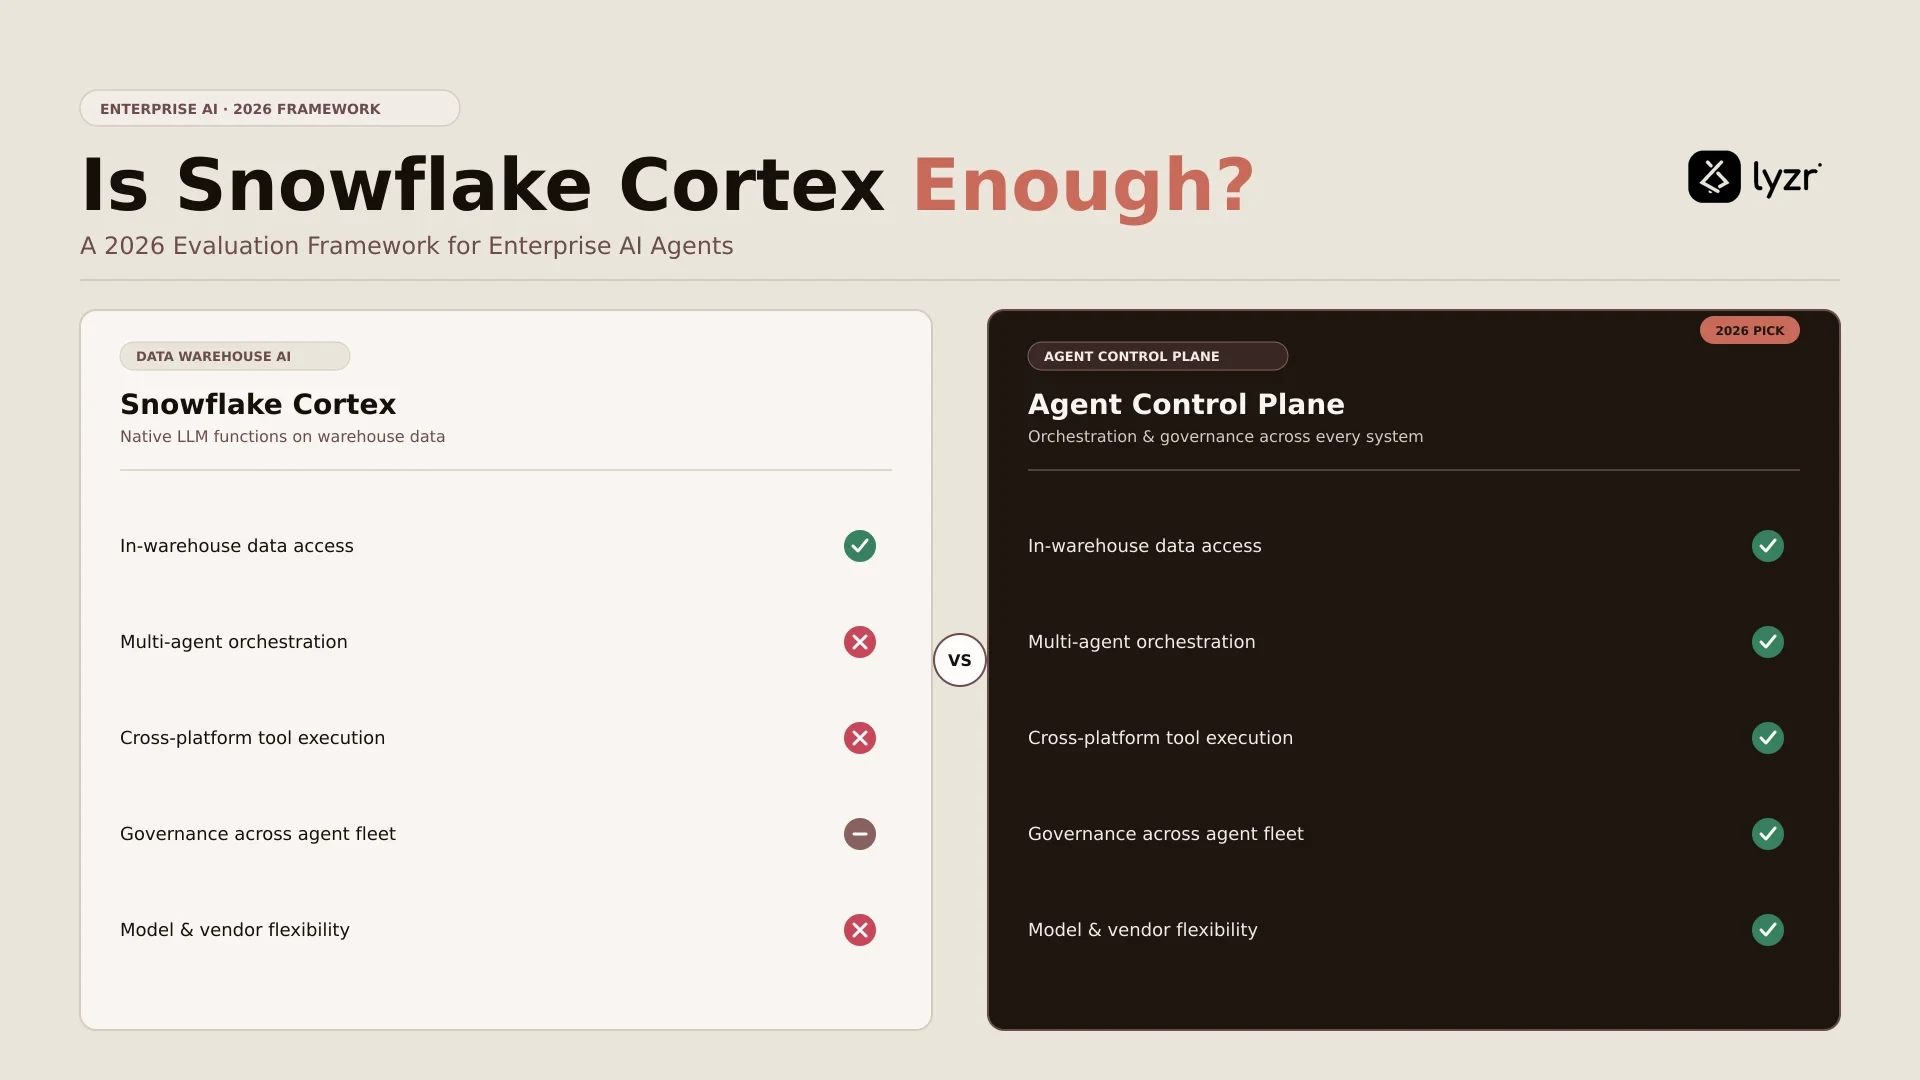The height and width of the screenshot is (1080, 1920).
Task: Click the Agent Control Plane card heading
Action: click(1186, 404)
